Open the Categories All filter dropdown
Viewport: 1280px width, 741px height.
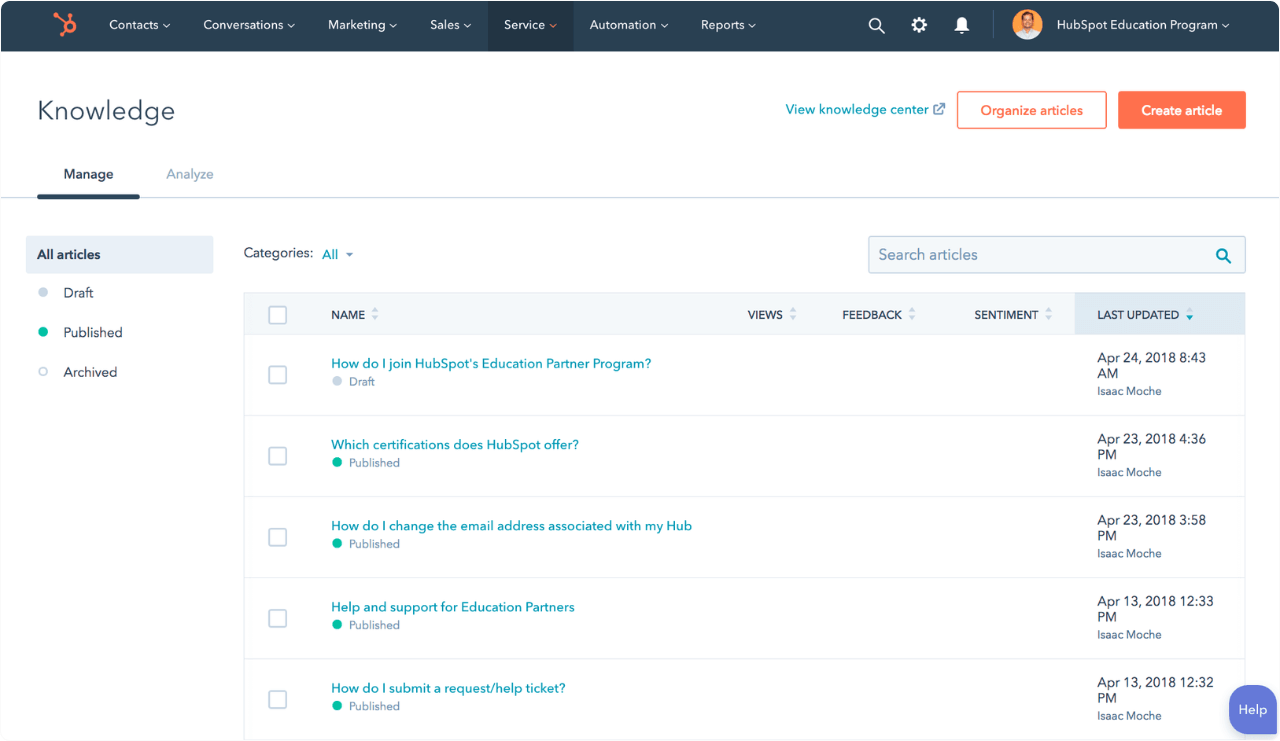coord(338,255)
